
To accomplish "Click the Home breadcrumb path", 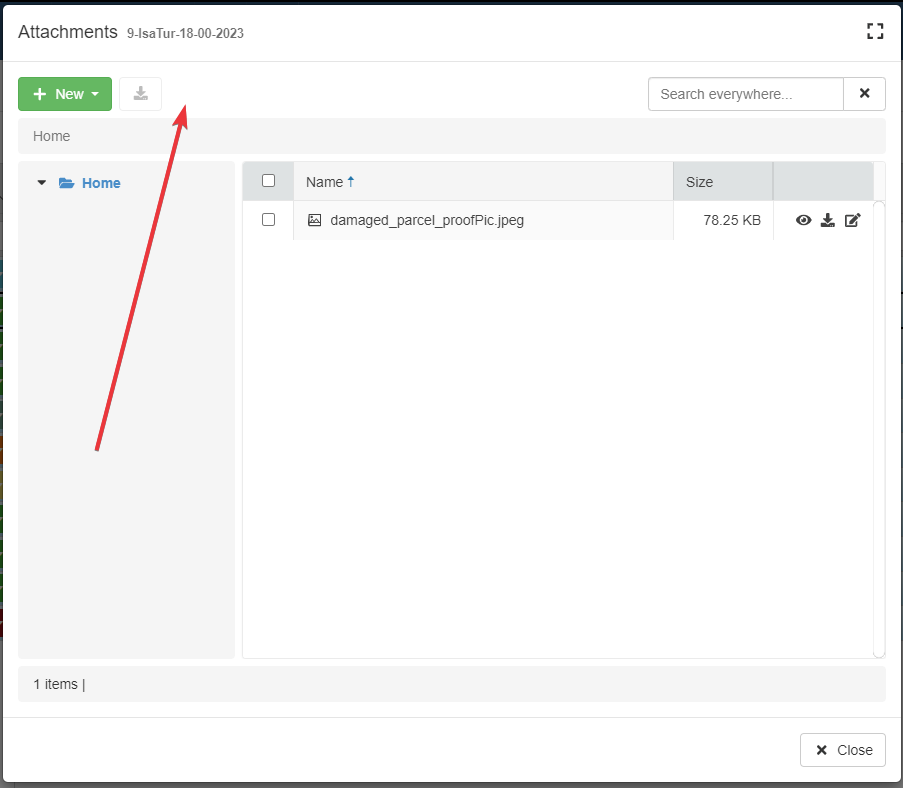I will (52, 136).
